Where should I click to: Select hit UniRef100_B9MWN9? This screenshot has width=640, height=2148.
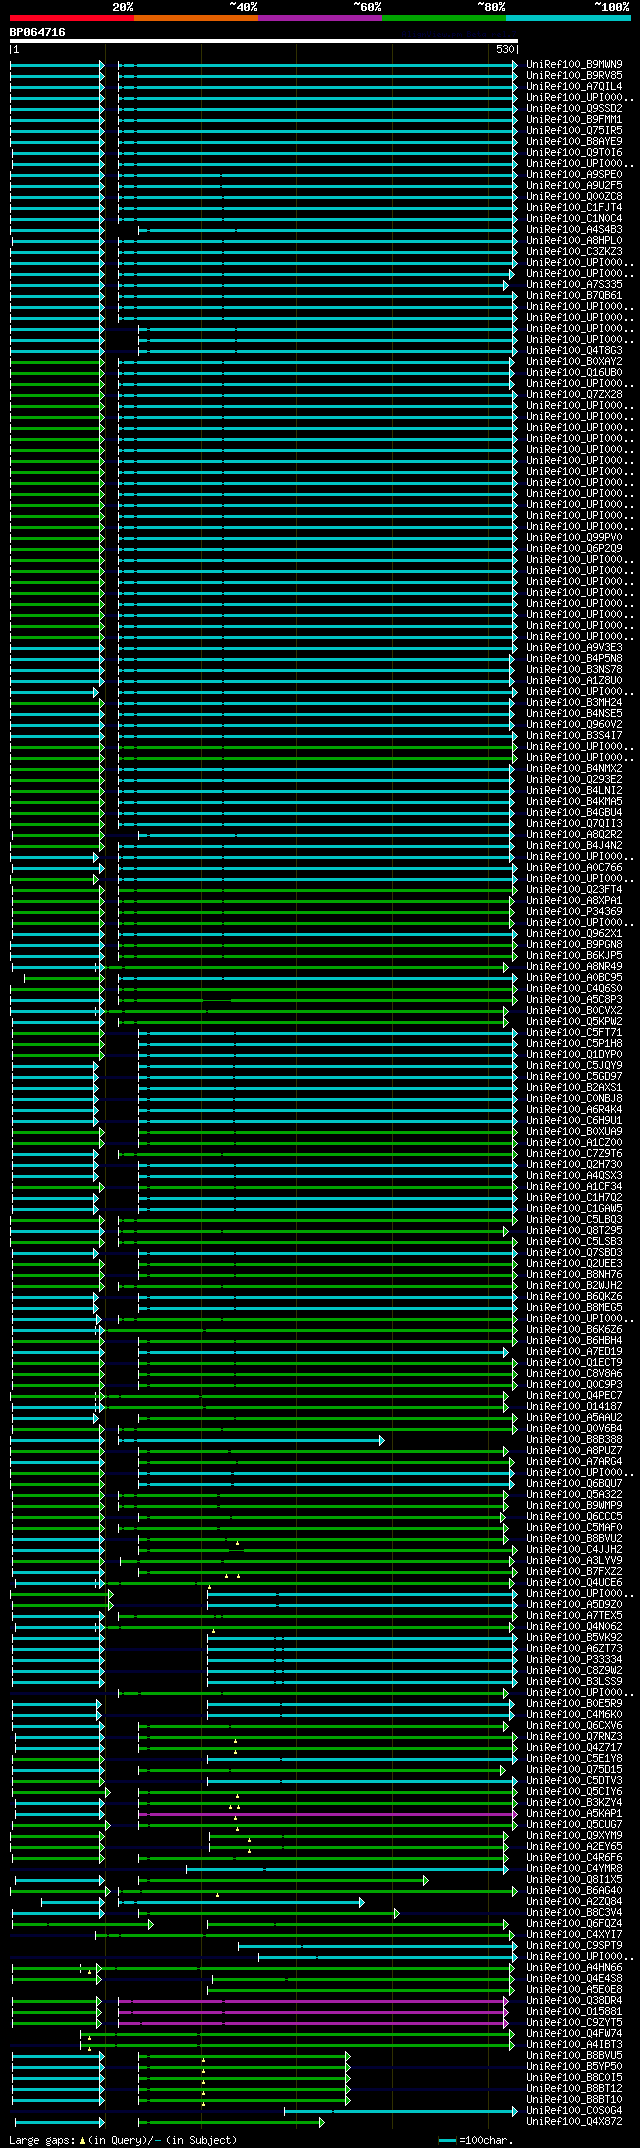(574, 64)
